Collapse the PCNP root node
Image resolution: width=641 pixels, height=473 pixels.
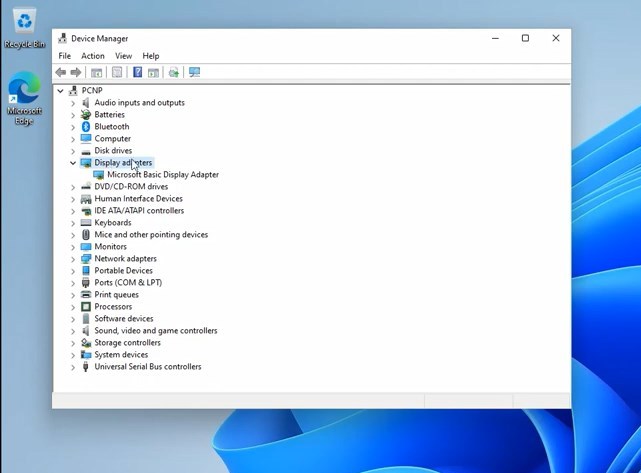(61, 91)
